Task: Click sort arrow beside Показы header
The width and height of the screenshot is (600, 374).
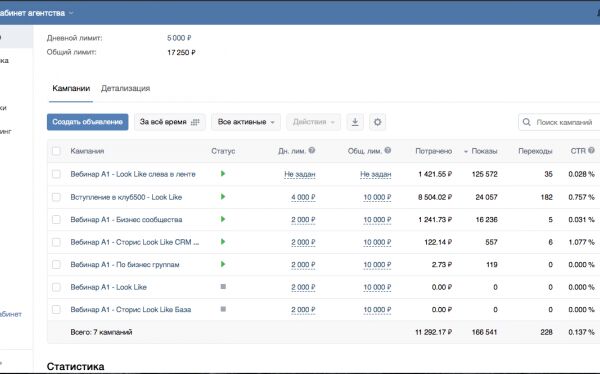Action: (466, 152)
